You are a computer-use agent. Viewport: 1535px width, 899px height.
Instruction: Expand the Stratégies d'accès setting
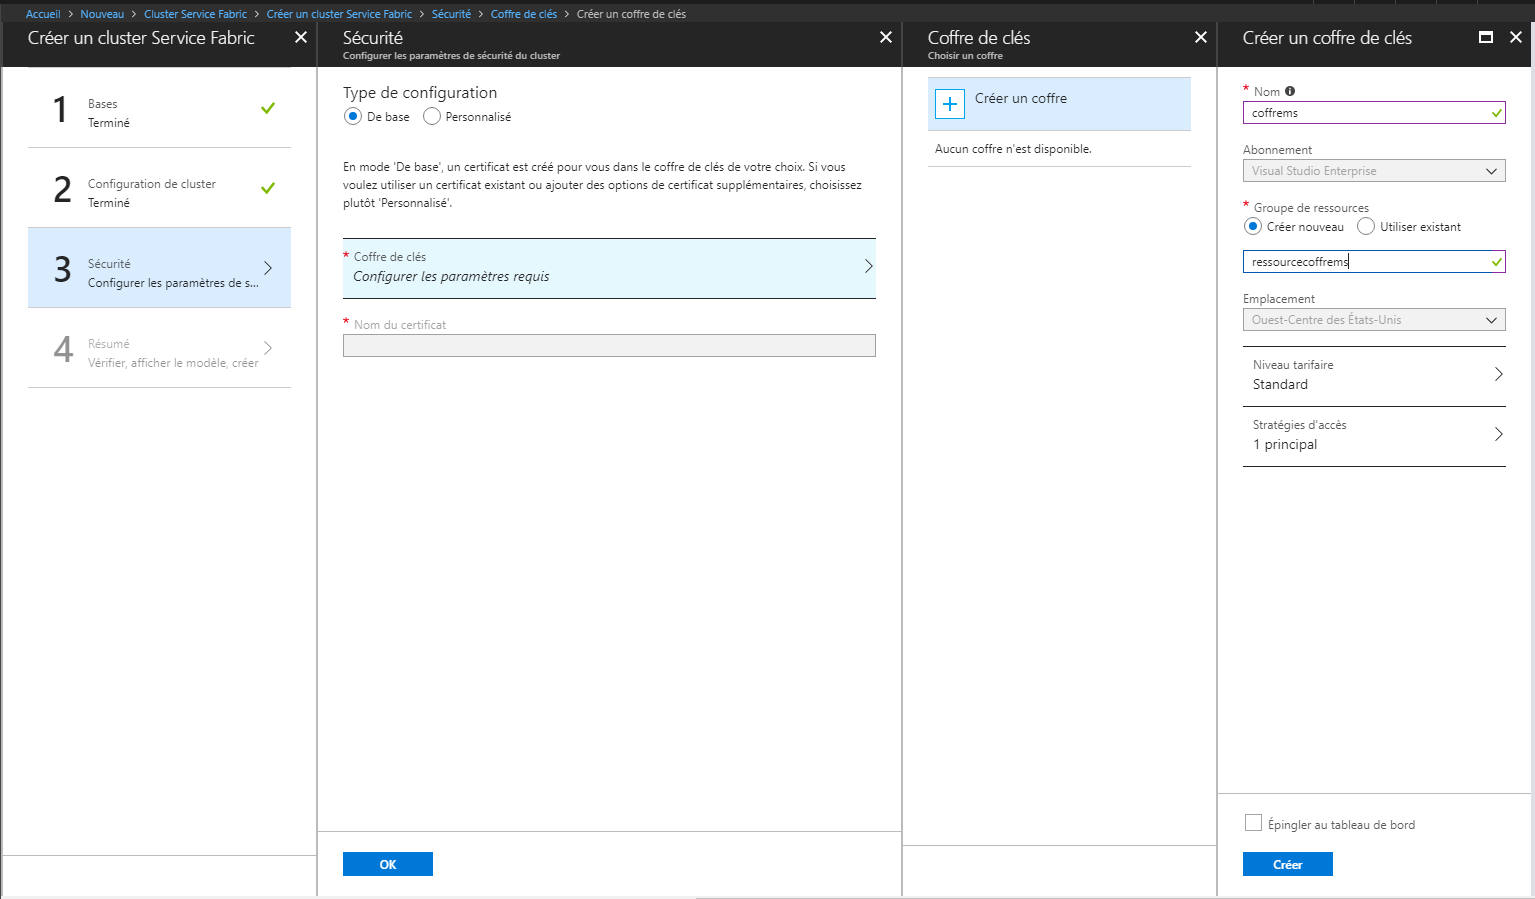tap(1374, 435)
